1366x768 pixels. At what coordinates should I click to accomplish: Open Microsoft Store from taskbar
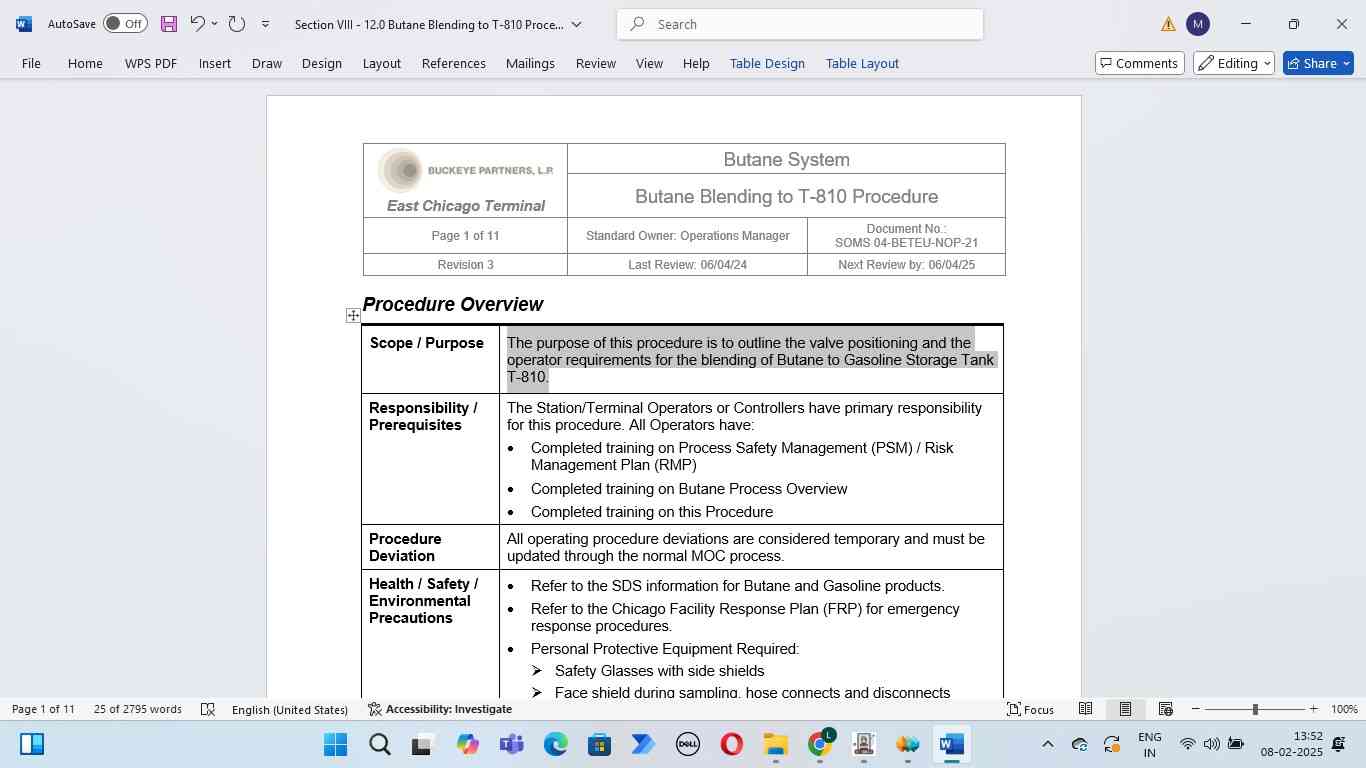pyautogui.click(x=599, y=744)
